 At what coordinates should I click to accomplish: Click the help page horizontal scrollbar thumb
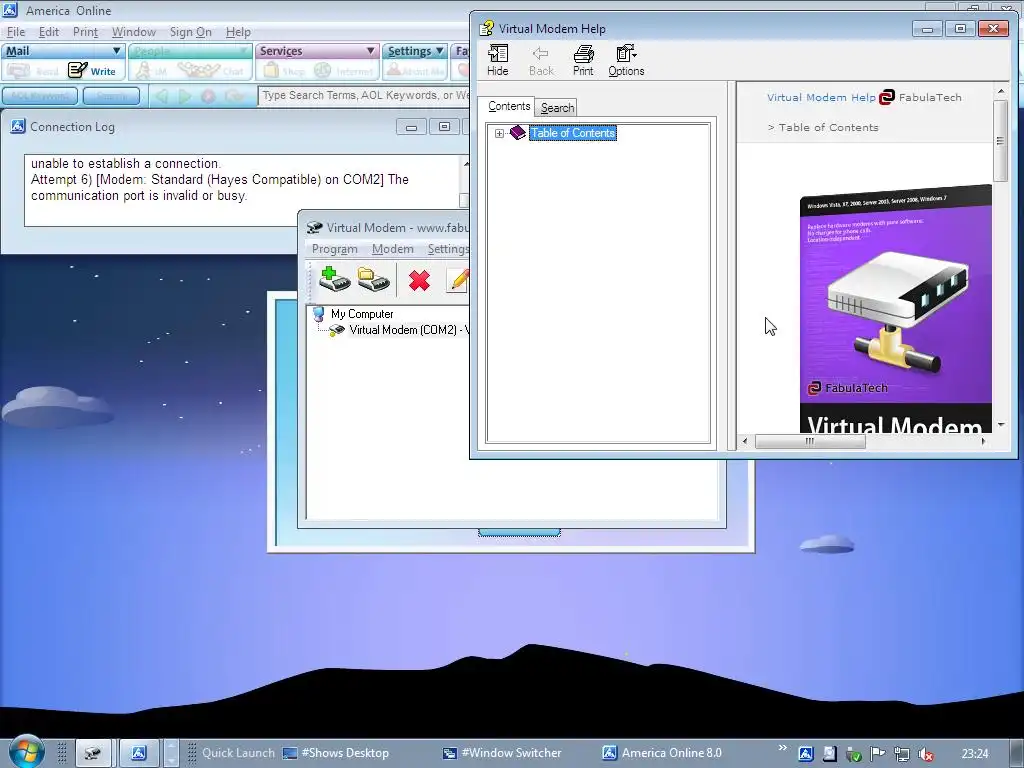point(810,441)
